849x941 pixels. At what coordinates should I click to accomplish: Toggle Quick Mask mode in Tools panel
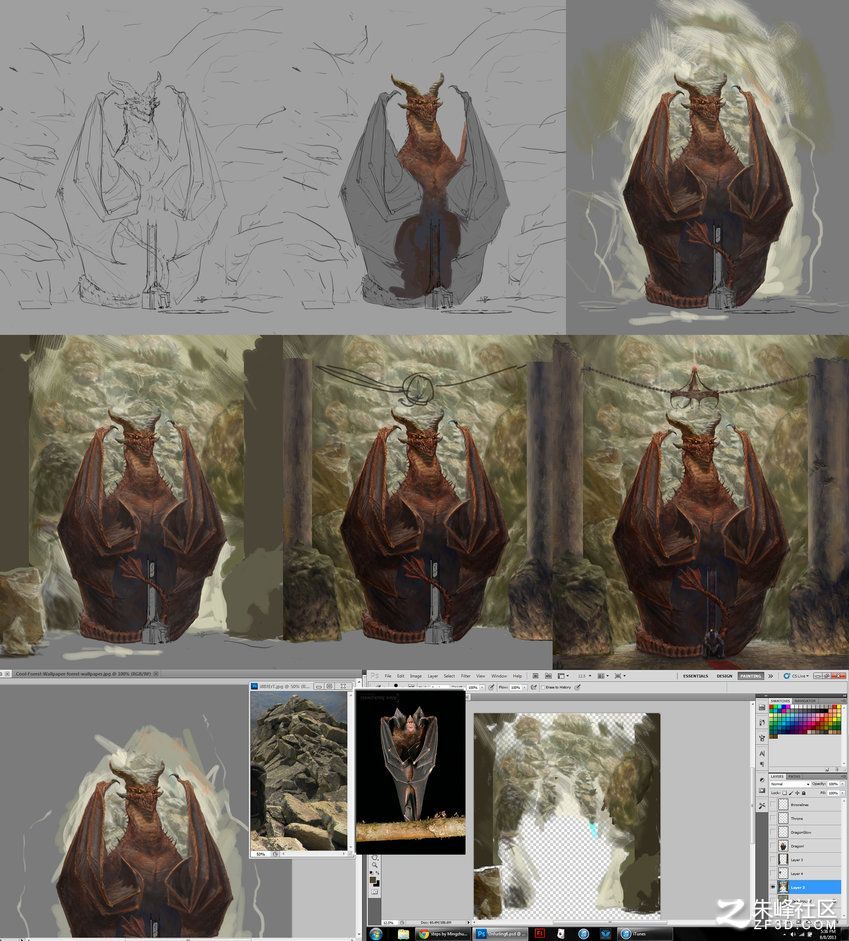tap(376, 892)
